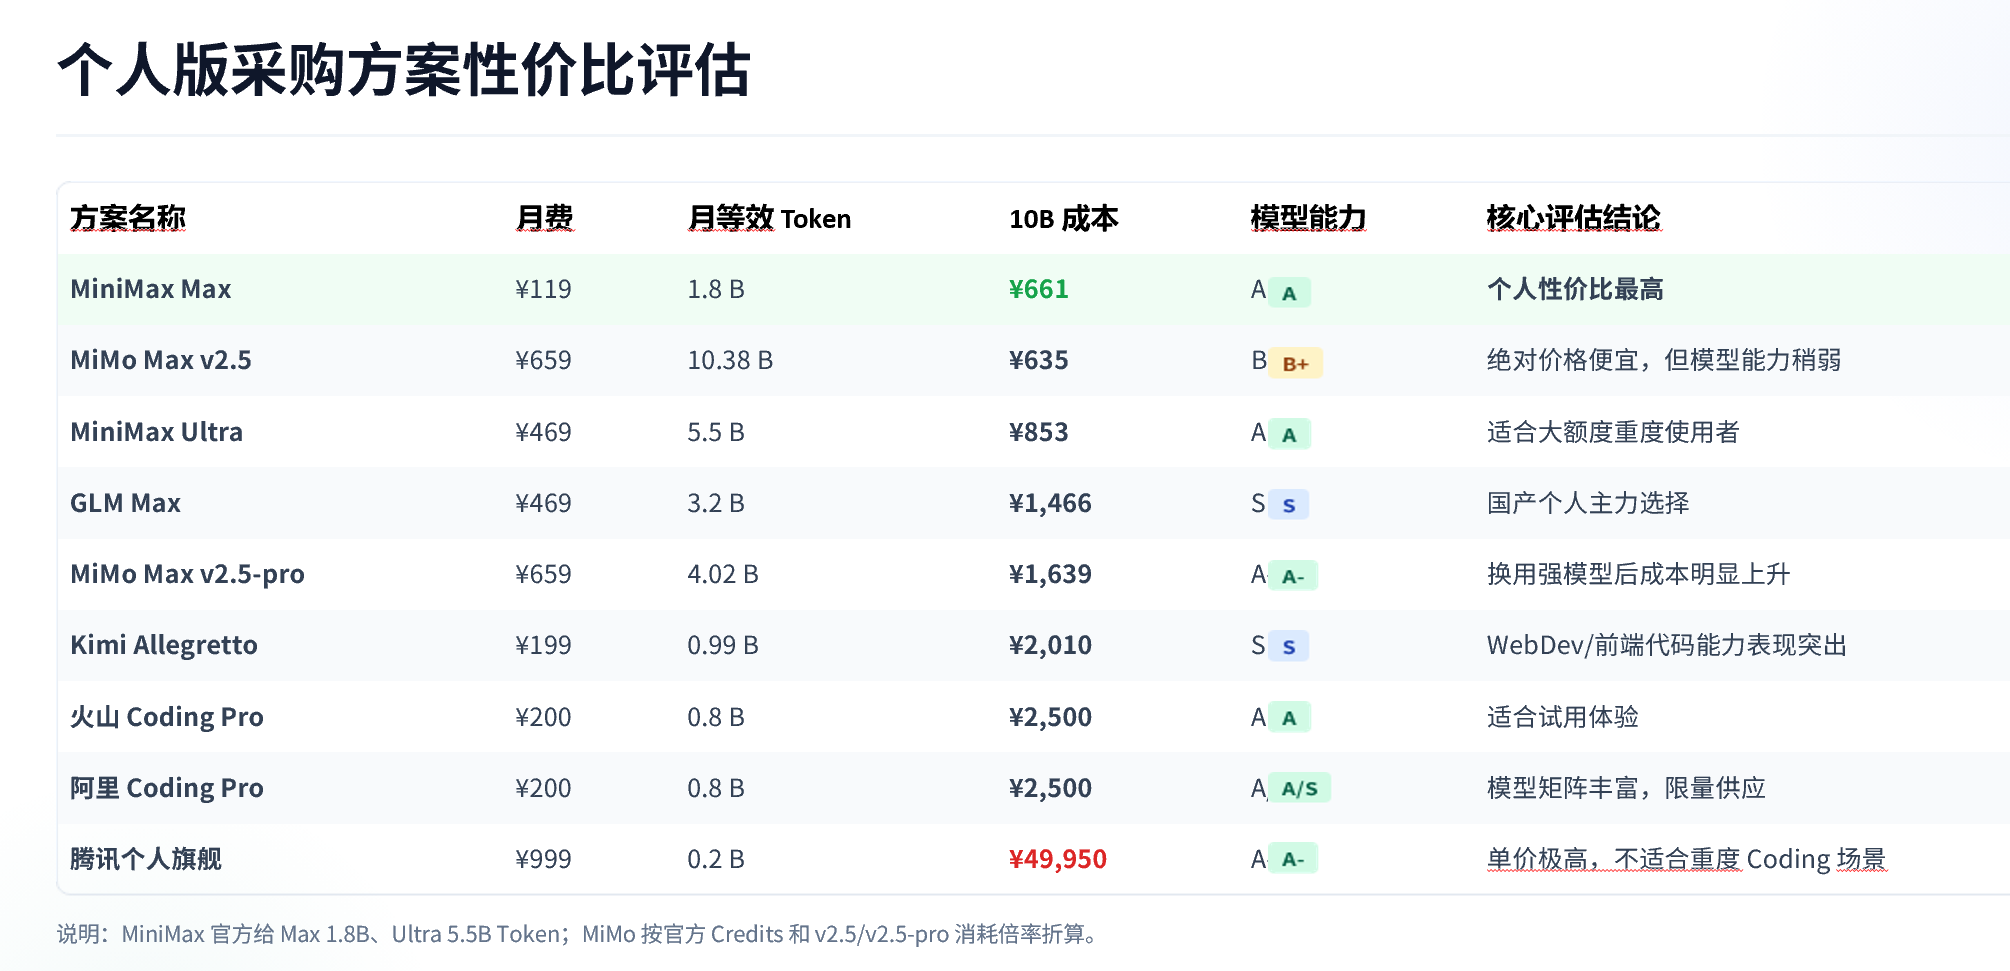Click the Kimi Allegretto plan name
Image resolution: width=2010 pixels, height=971 pixels.
pos(164,645)
